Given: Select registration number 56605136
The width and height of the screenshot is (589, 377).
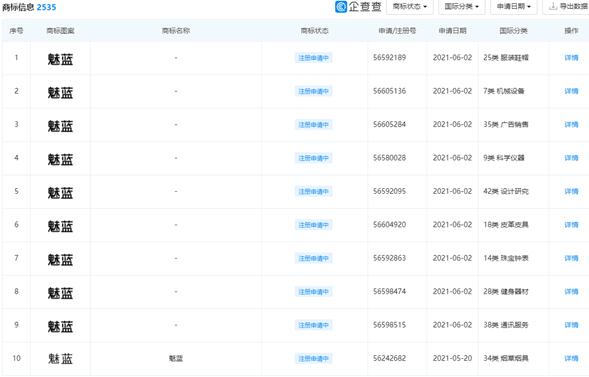Looking at the screenshot, I should pos(390,91).
